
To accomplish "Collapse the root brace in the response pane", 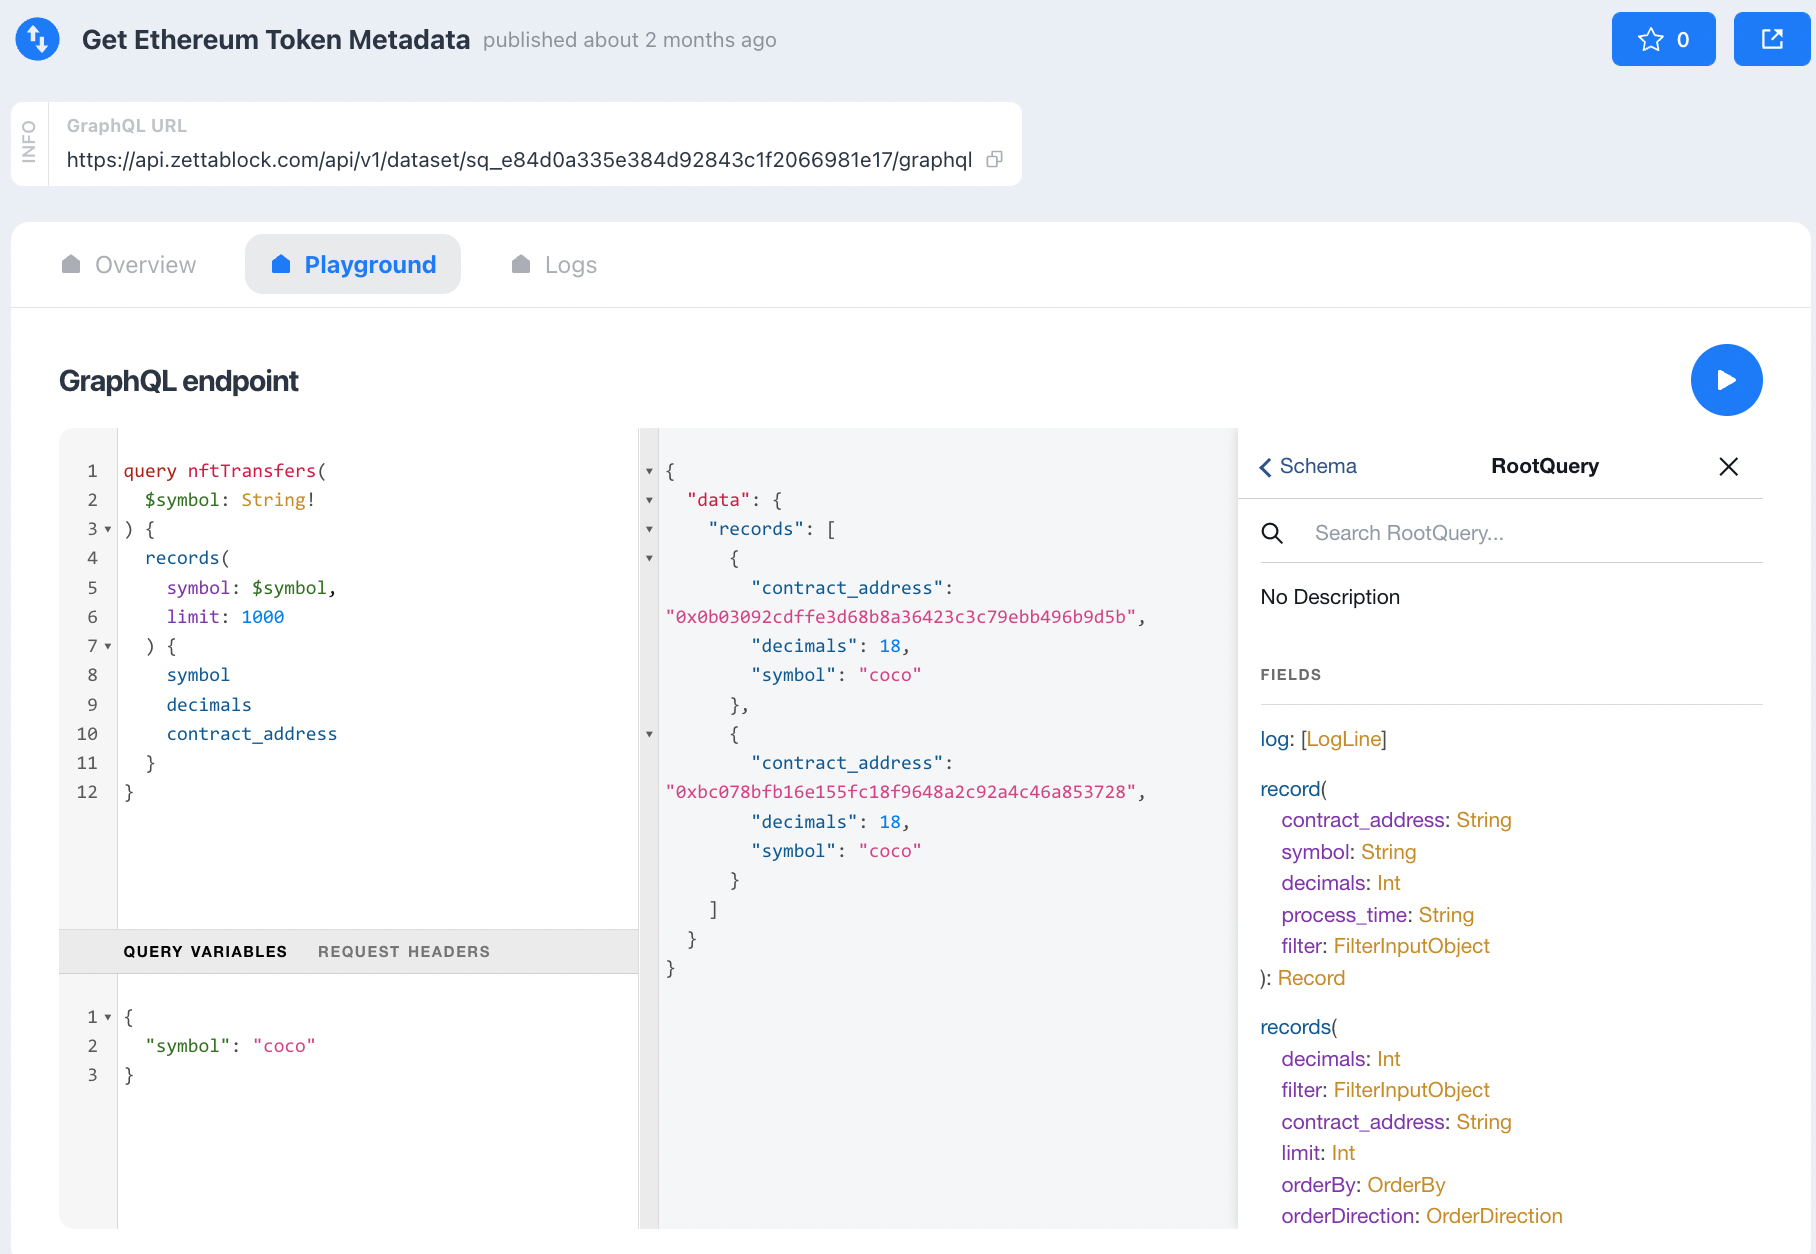I will (x=649, y=471).
